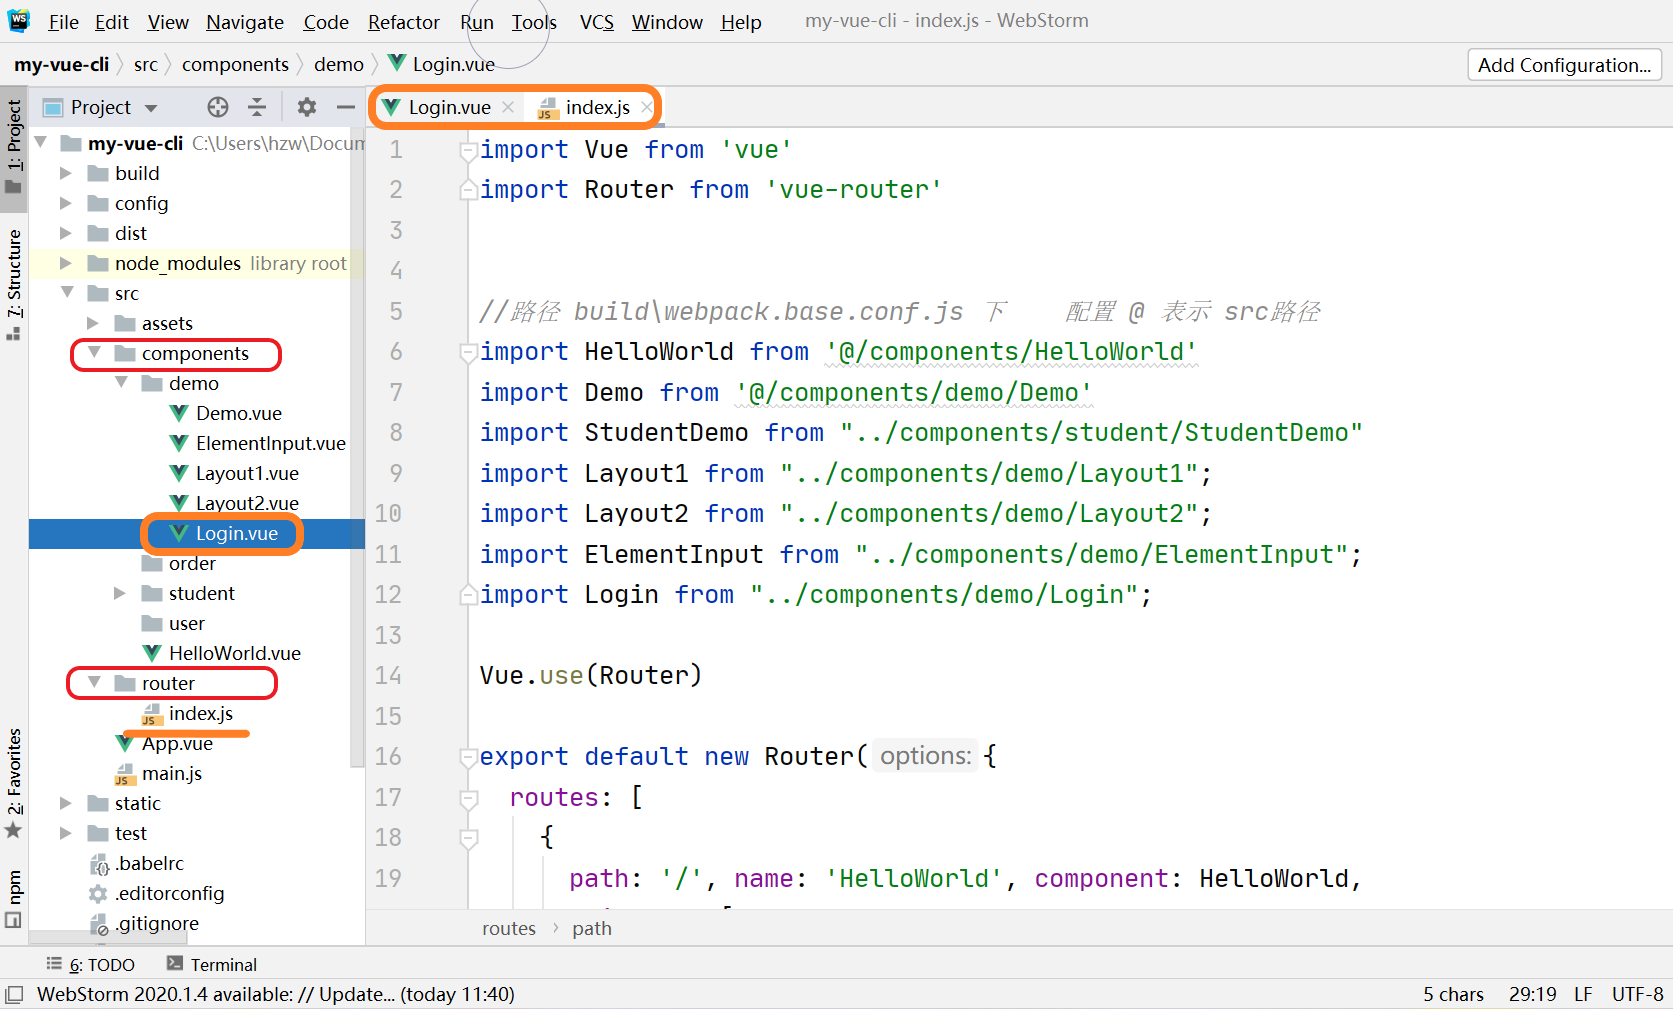Hide the Project panel with minus icon
Image resolution: width=1673 pixels, height=1009 pixels.
tap(346, 107)
